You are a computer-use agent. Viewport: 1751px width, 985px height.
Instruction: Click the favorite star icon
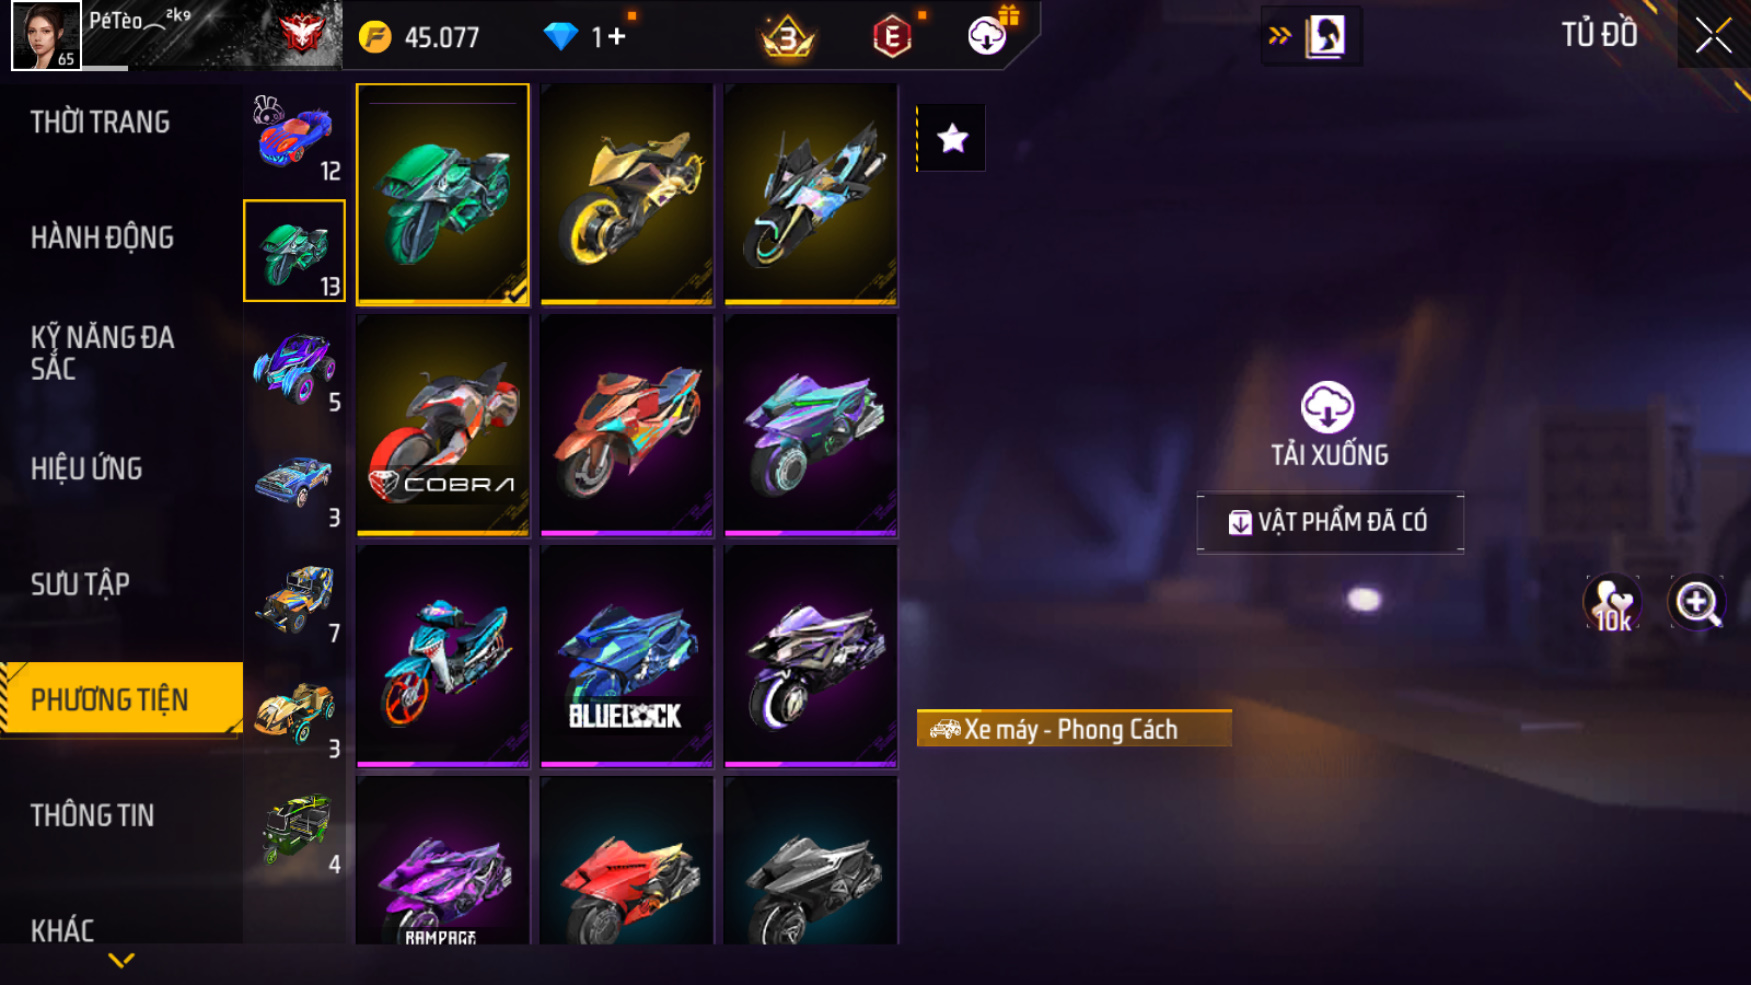[952, 138]
